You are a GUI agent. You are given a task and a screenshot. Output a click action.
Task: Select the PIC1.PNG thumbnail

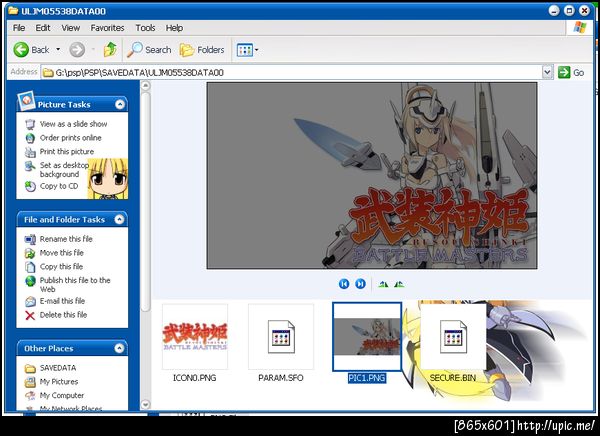(367, 336)
